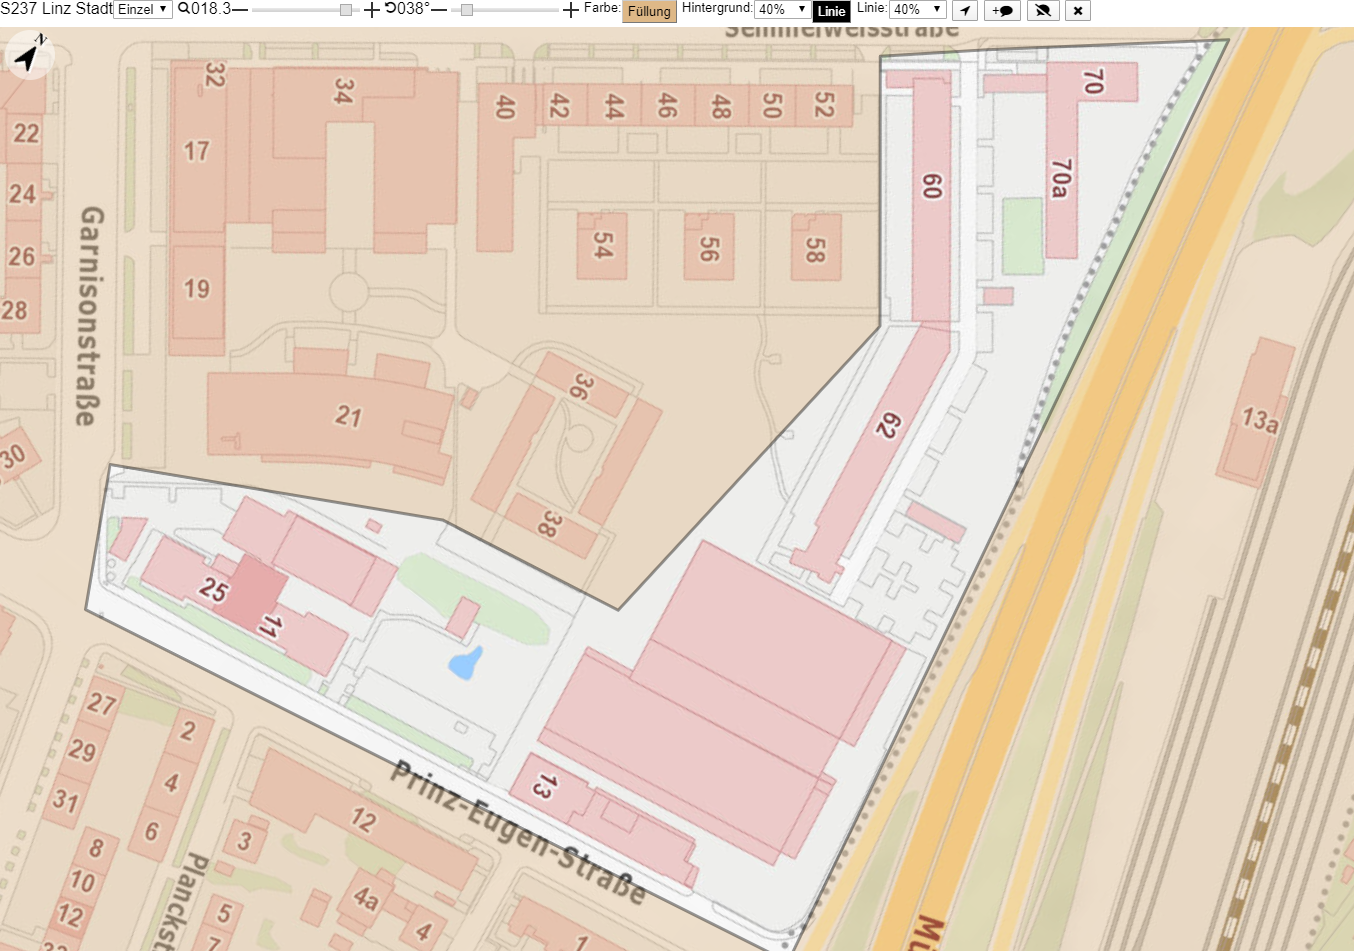
Task: Toggle the crossed-out eye hide button
Action: 1043,11
